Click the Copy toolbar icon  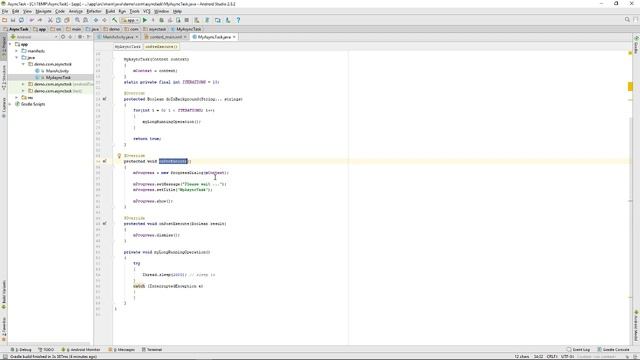click(x=58, y=20)
